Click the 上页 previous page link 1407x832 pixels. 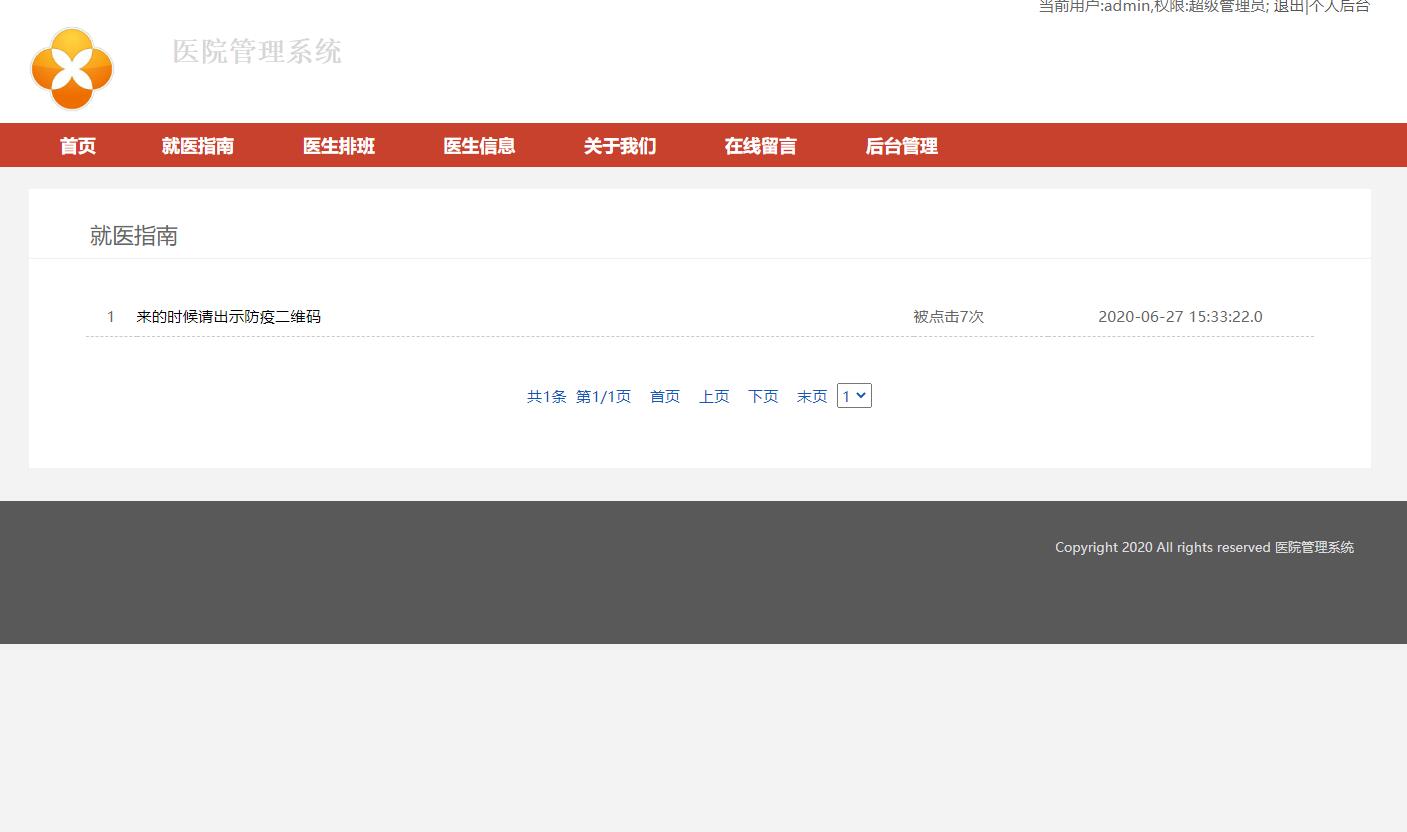[714, 396]
